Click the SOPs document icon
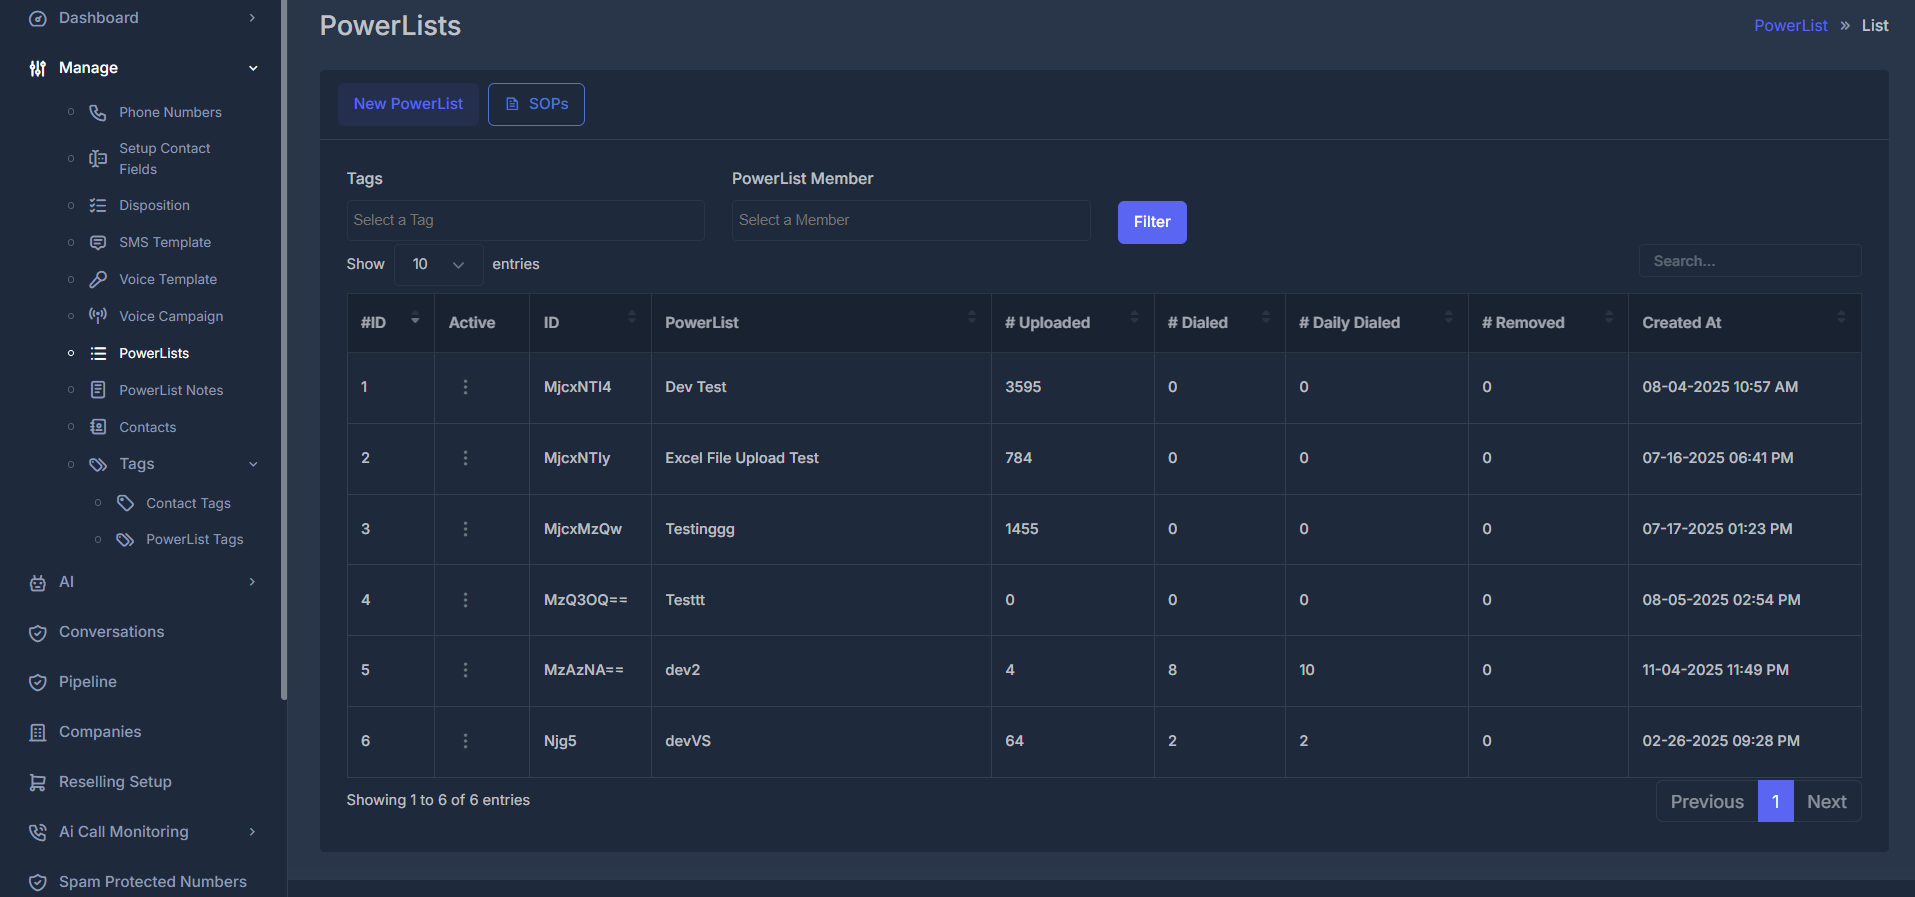This screenshot has height=897, width=1915. click(x=512, y=104)
